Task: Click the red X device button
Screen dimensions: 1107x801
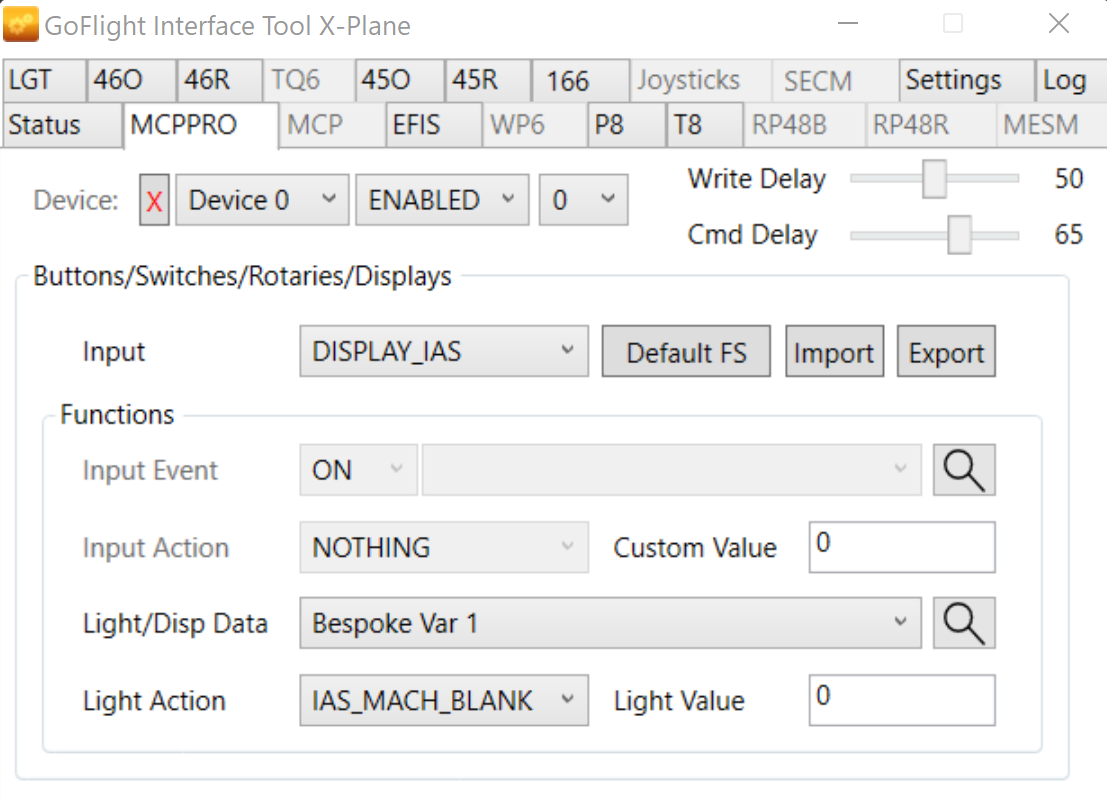Action: click(154, 200)
